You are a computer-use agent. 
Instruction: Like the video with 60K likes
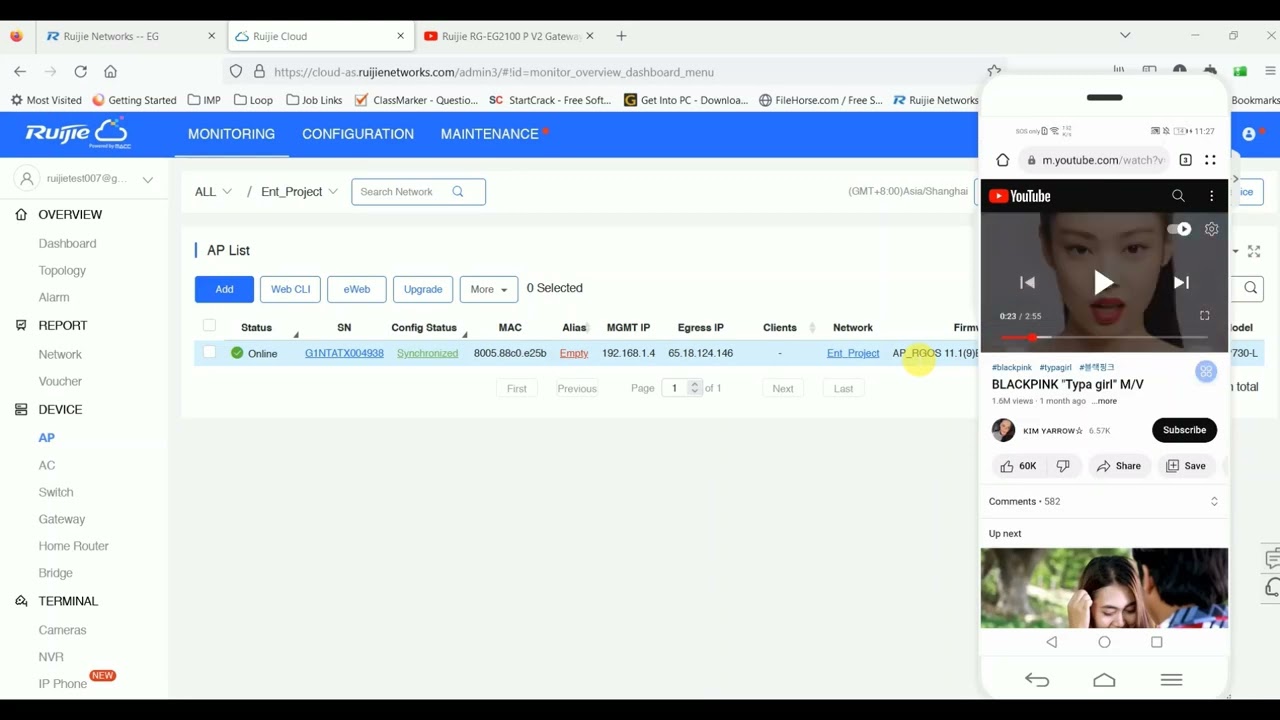1019,466
